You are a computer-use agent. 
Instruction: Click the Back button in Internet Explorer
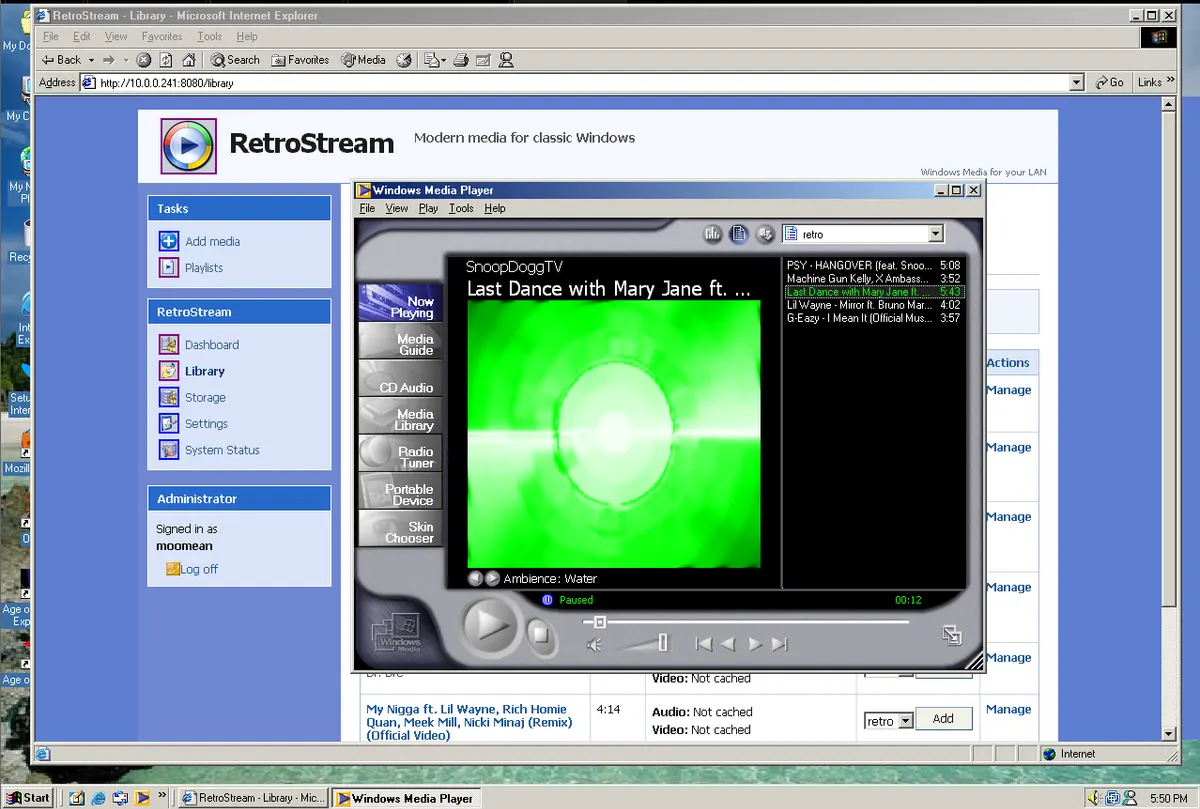62,60
